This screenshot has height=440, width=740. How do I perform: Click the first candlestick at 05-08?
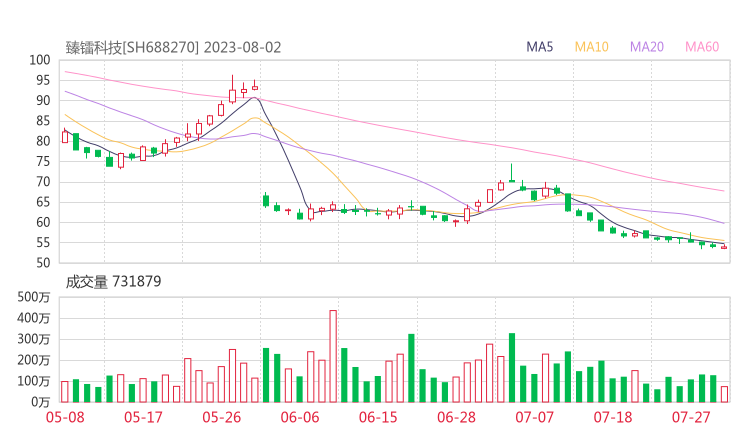point(65,137)
